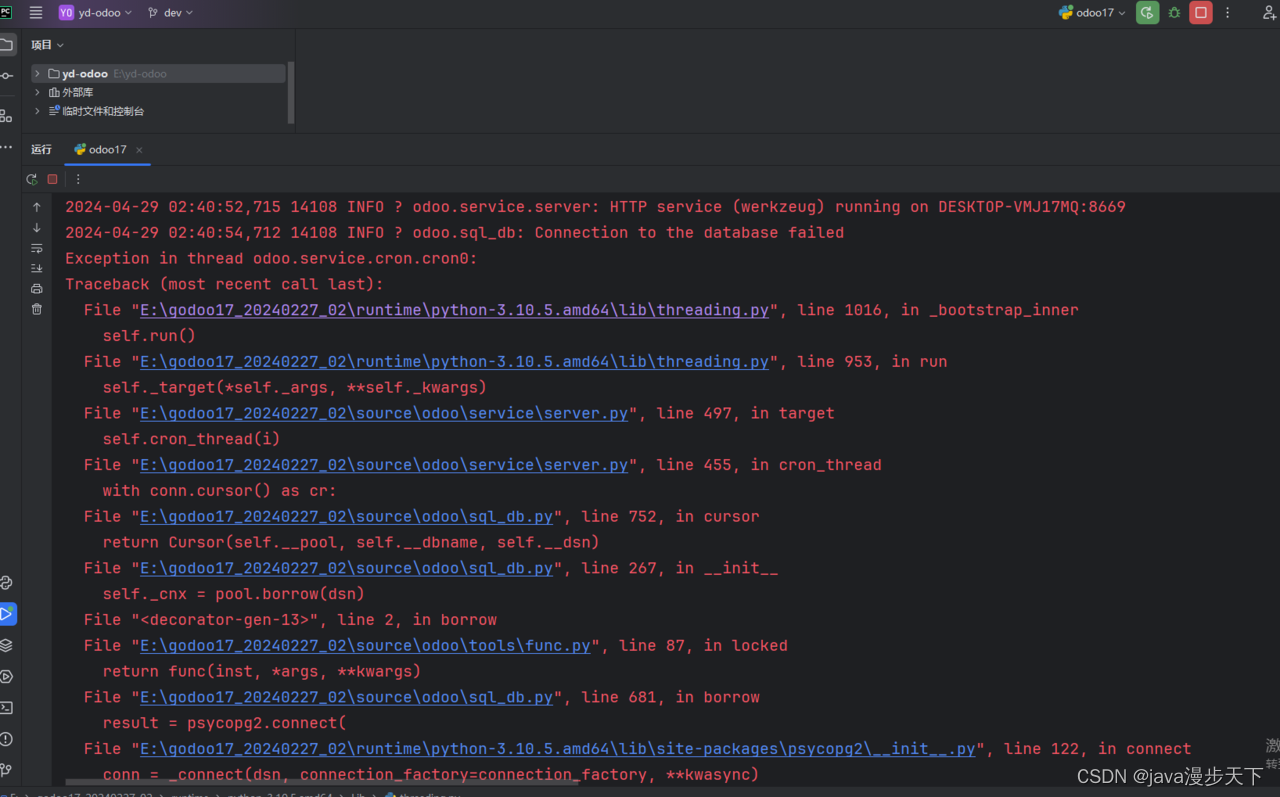Open the Python Packages tool window

[7, 583]
